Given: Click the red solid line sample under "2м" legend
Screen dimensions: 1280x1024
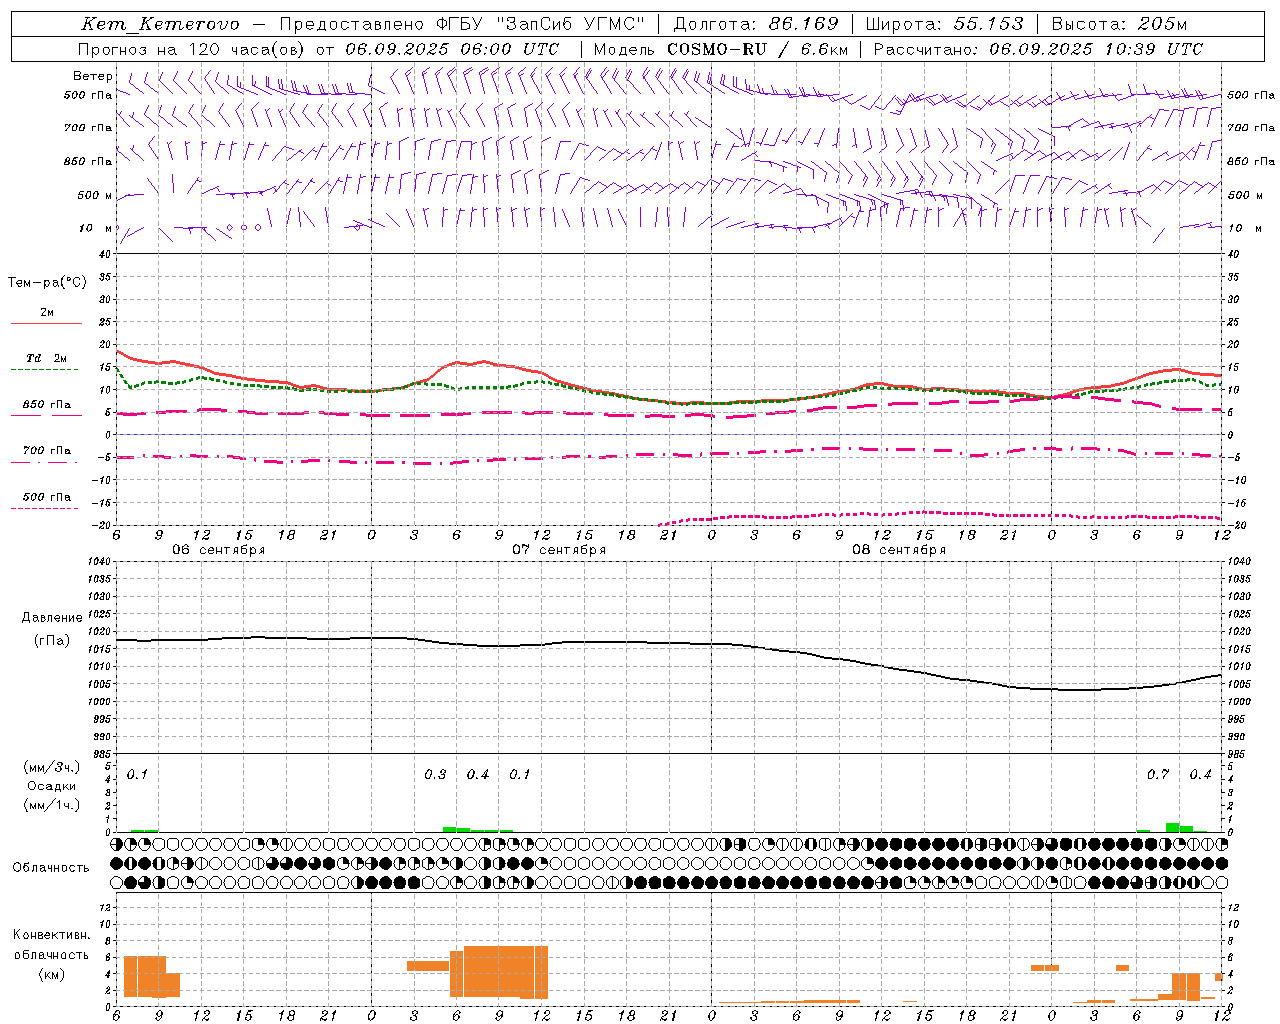Looking at the screenshot, I should [46, 323].
